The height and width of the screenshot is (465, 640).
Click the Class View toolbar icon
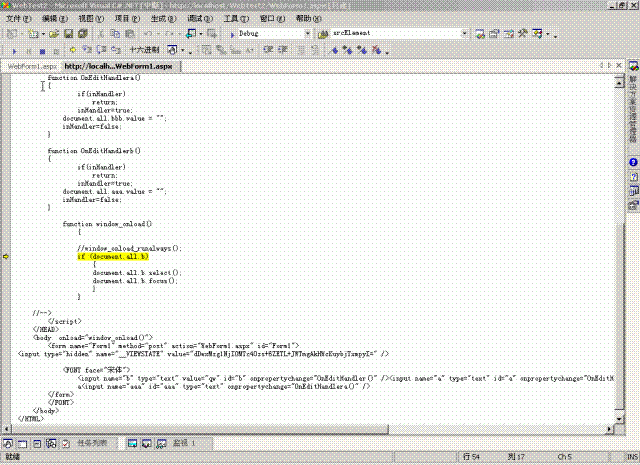pyautogui.click(x=538, y=33)
